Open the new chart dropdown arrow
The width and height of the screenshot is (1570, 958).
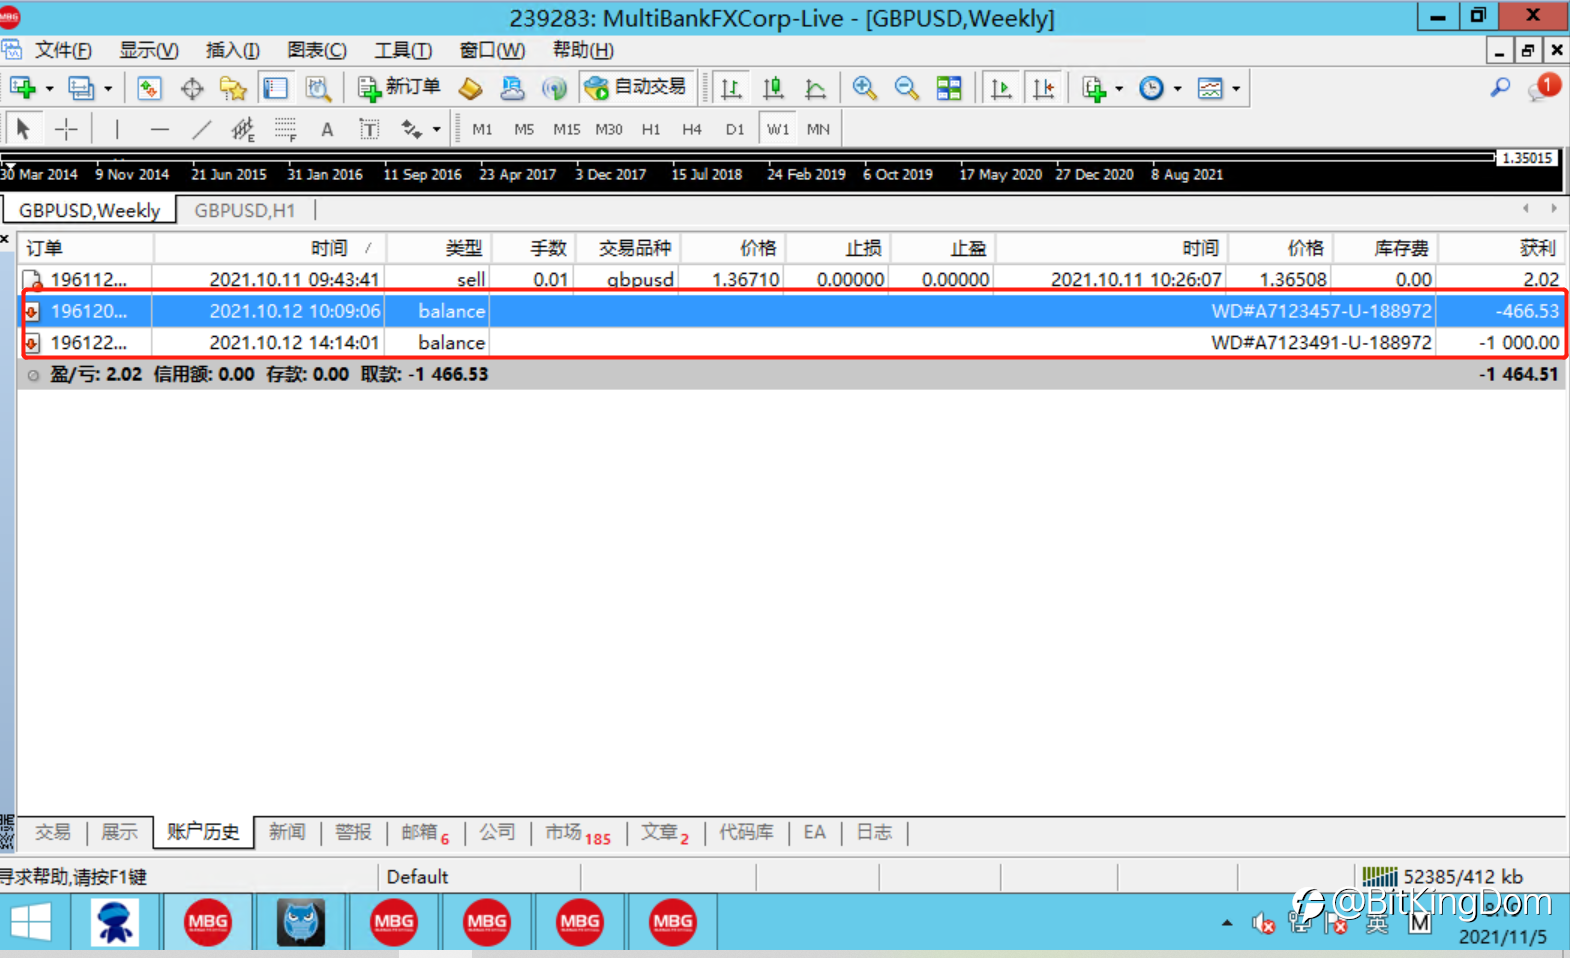49,89
